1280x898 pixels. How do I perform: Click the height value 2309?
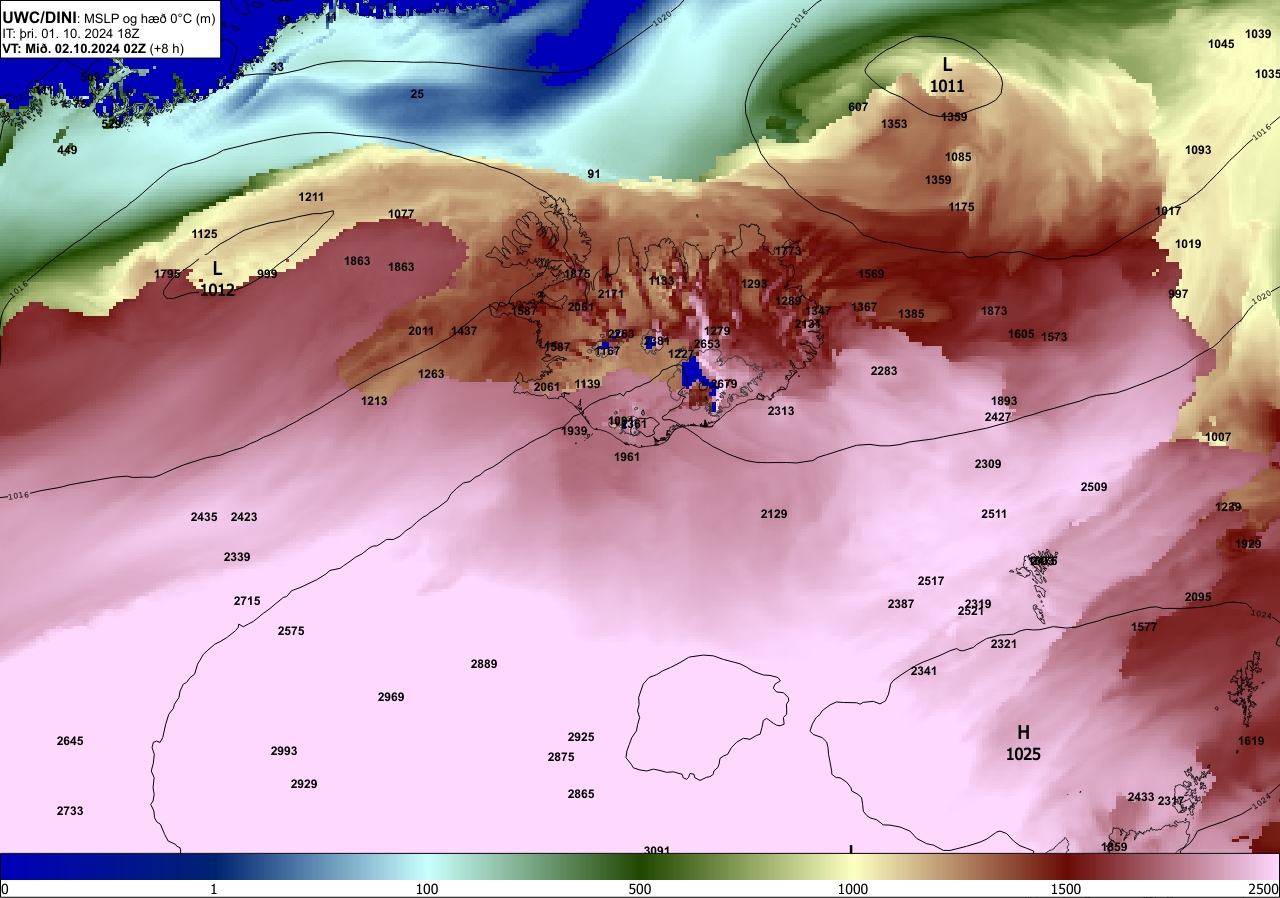(x=988, y=464)
